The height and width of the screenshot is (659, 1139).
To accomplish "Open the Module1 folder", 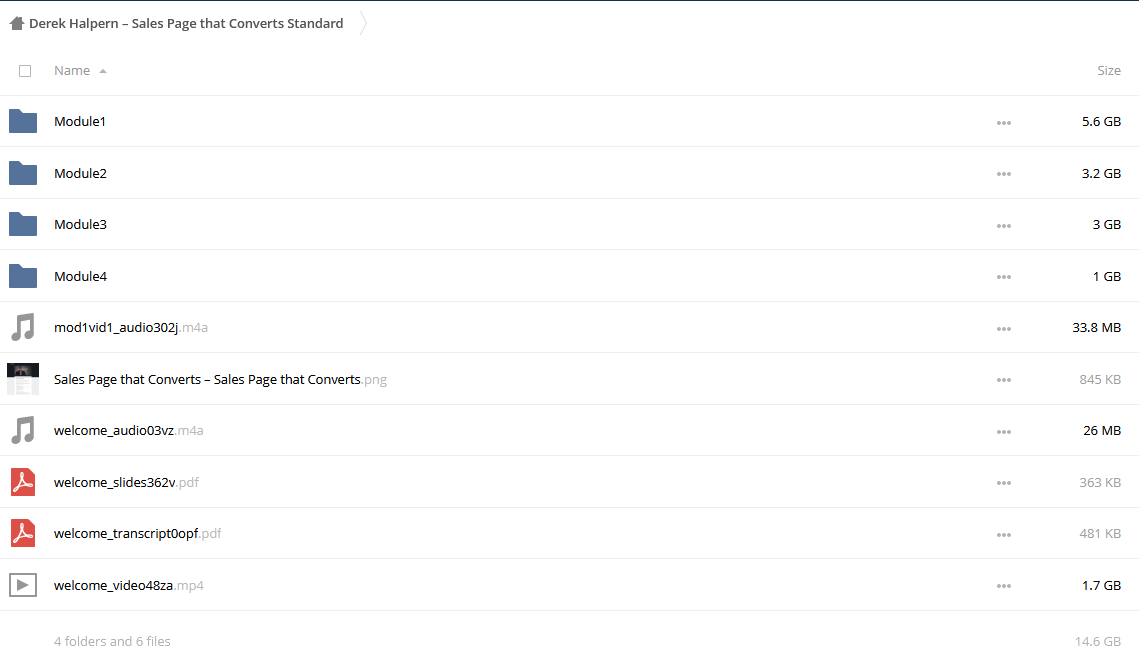I will [x=80, y=121].
